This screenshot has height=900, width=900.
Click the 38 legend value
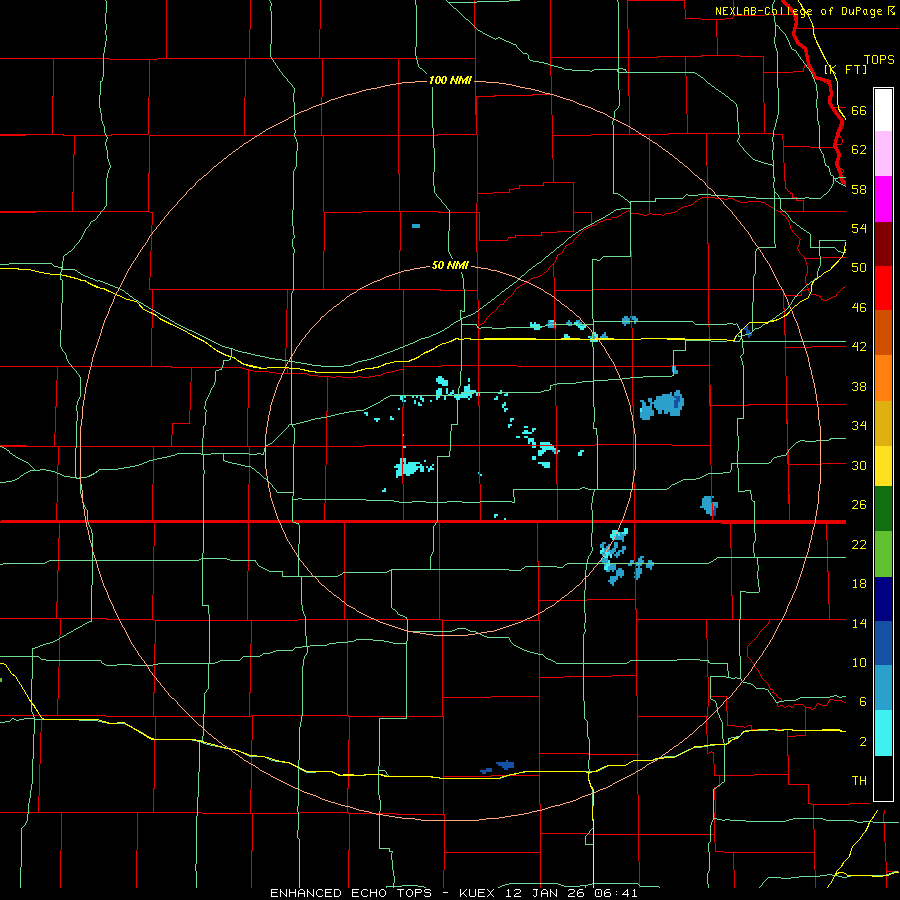coord(859,386)
